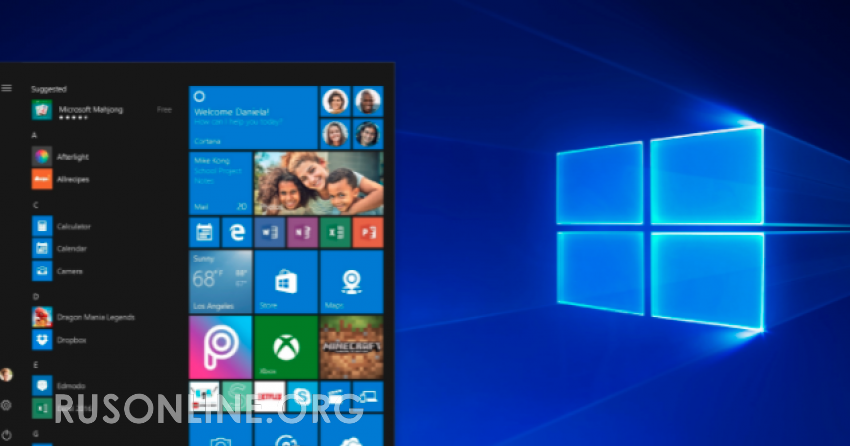
Task: Expand the Start menu hamburger navigation
Action: coord(7,88)
